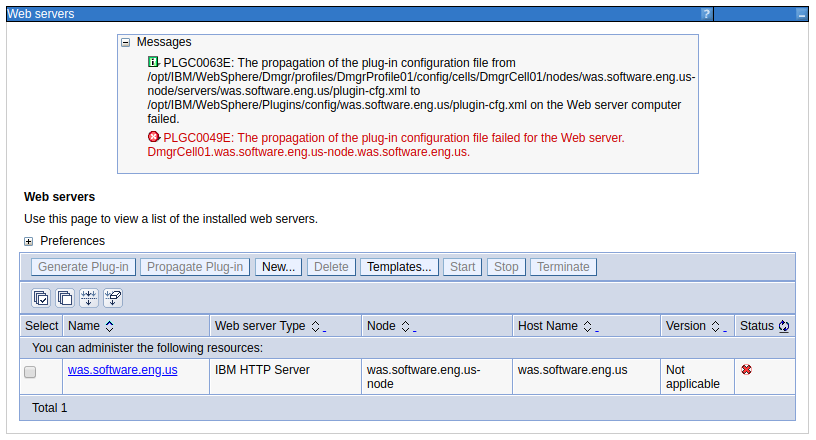The image size is (816, 440).
Task: Collapse the Messages section
Action: click(x=125, y=43)
